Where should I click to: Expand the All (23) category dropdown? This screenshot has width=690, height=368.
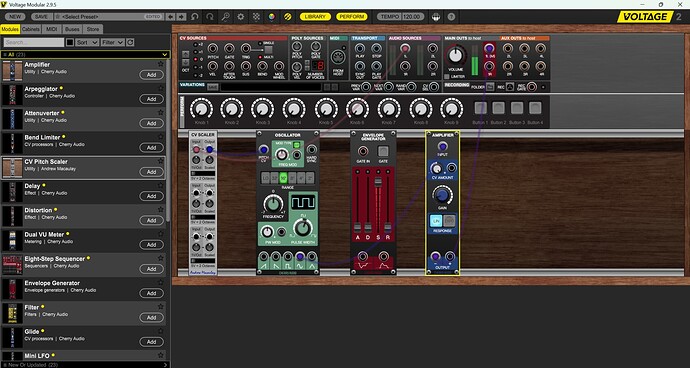[x=85, y=55]
